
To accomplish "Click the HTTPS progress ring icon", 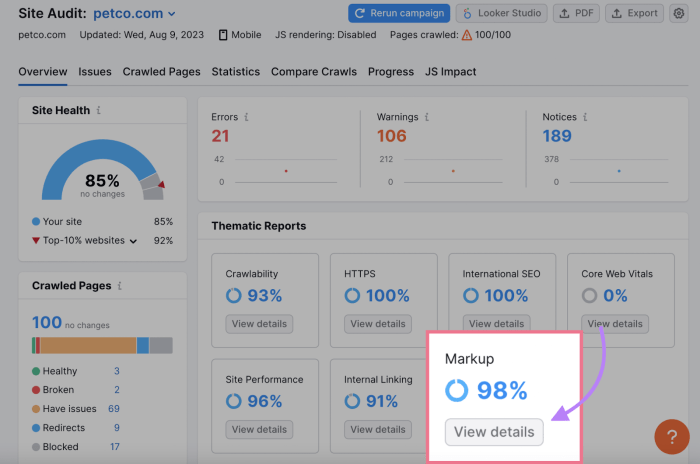I will click(352, 296).
